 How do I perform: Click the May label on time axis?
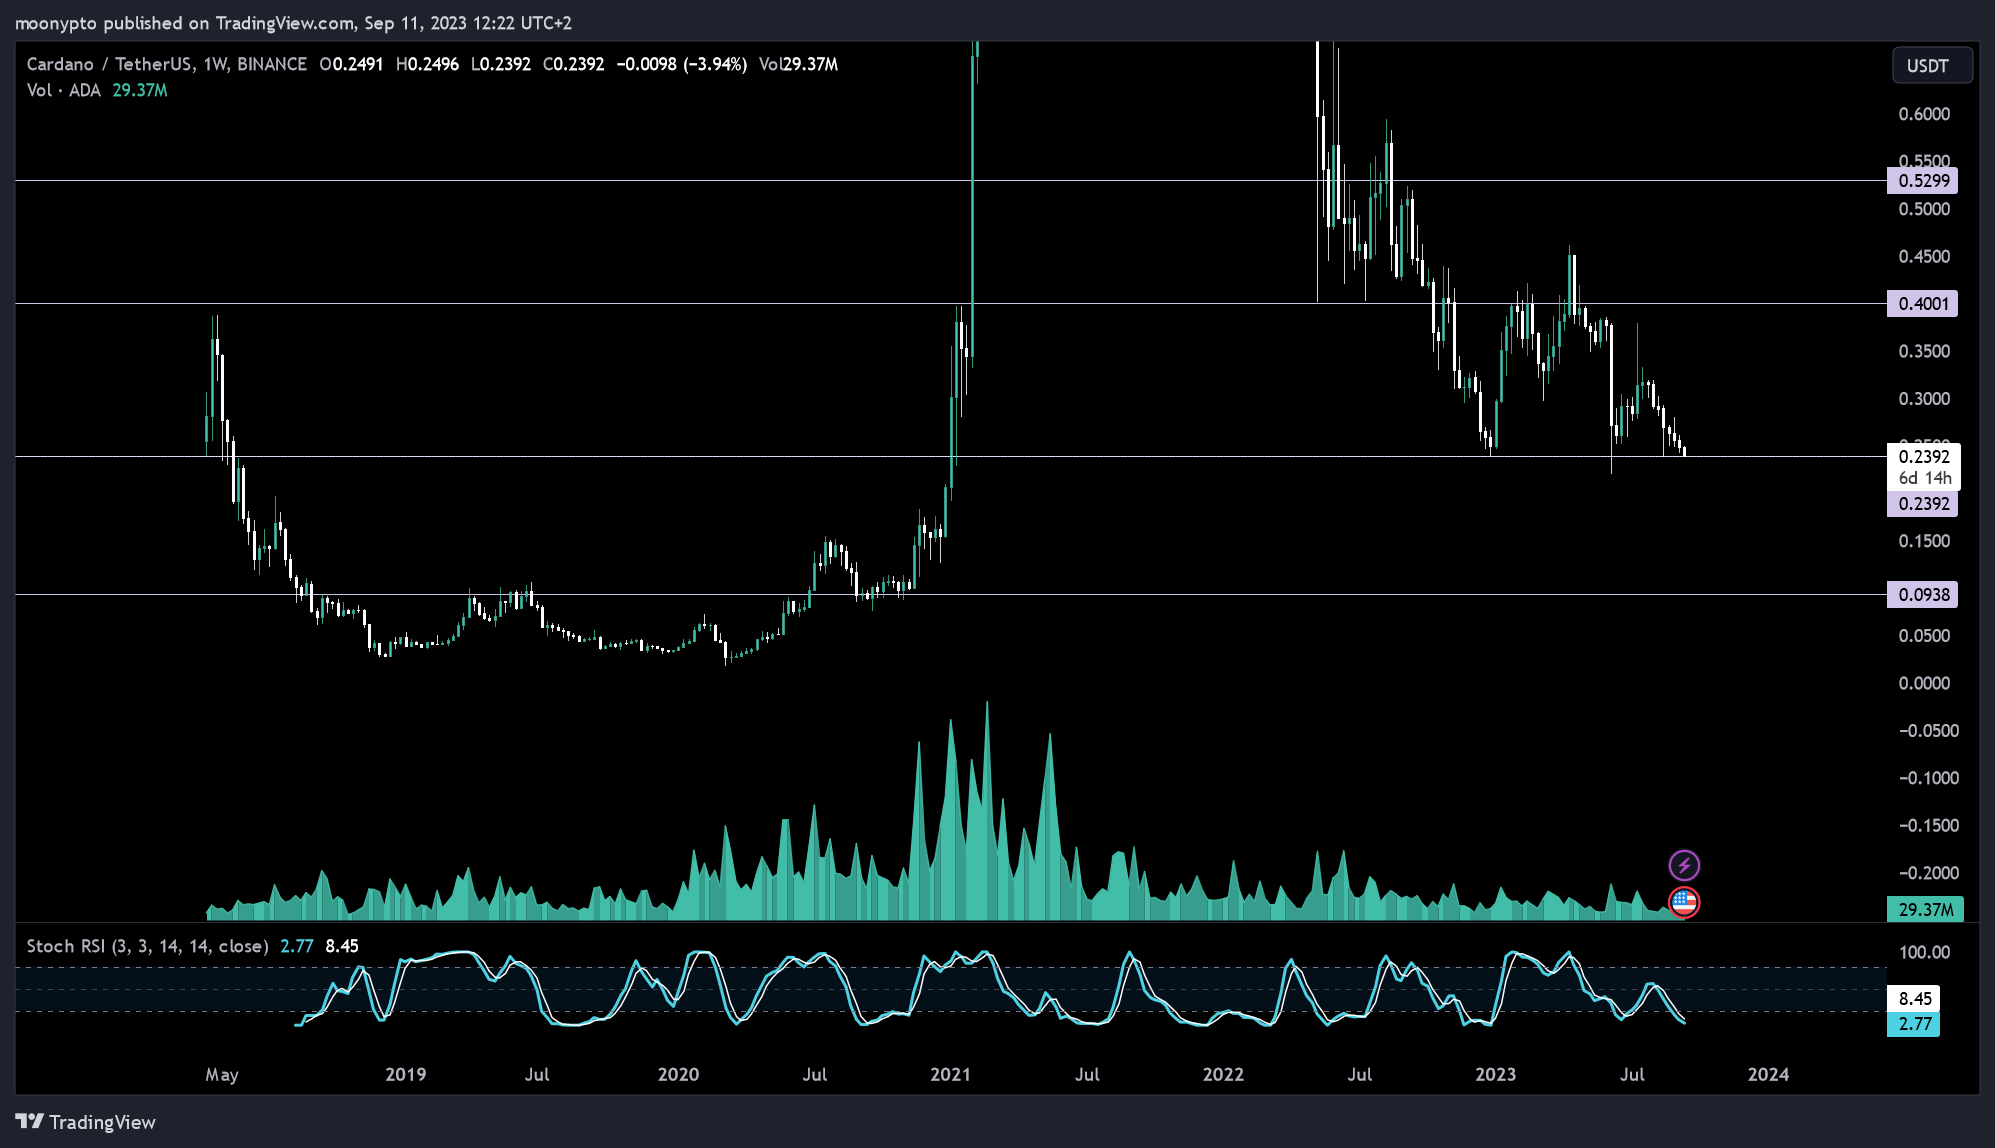(222, 1074)
